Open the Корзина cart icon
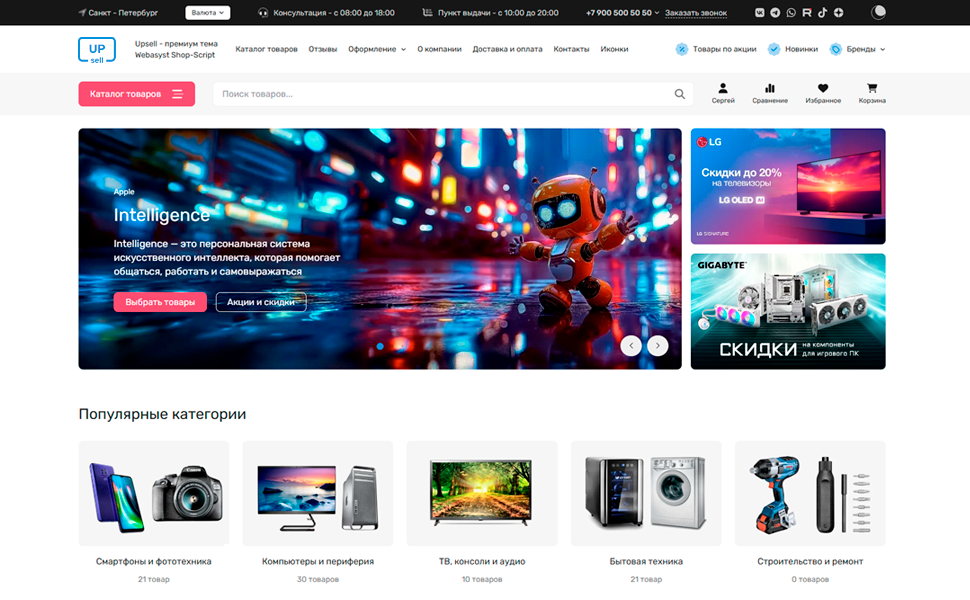The height and width of the screenshot is (600, 970). pyautogui.click(x=872, y=88)
